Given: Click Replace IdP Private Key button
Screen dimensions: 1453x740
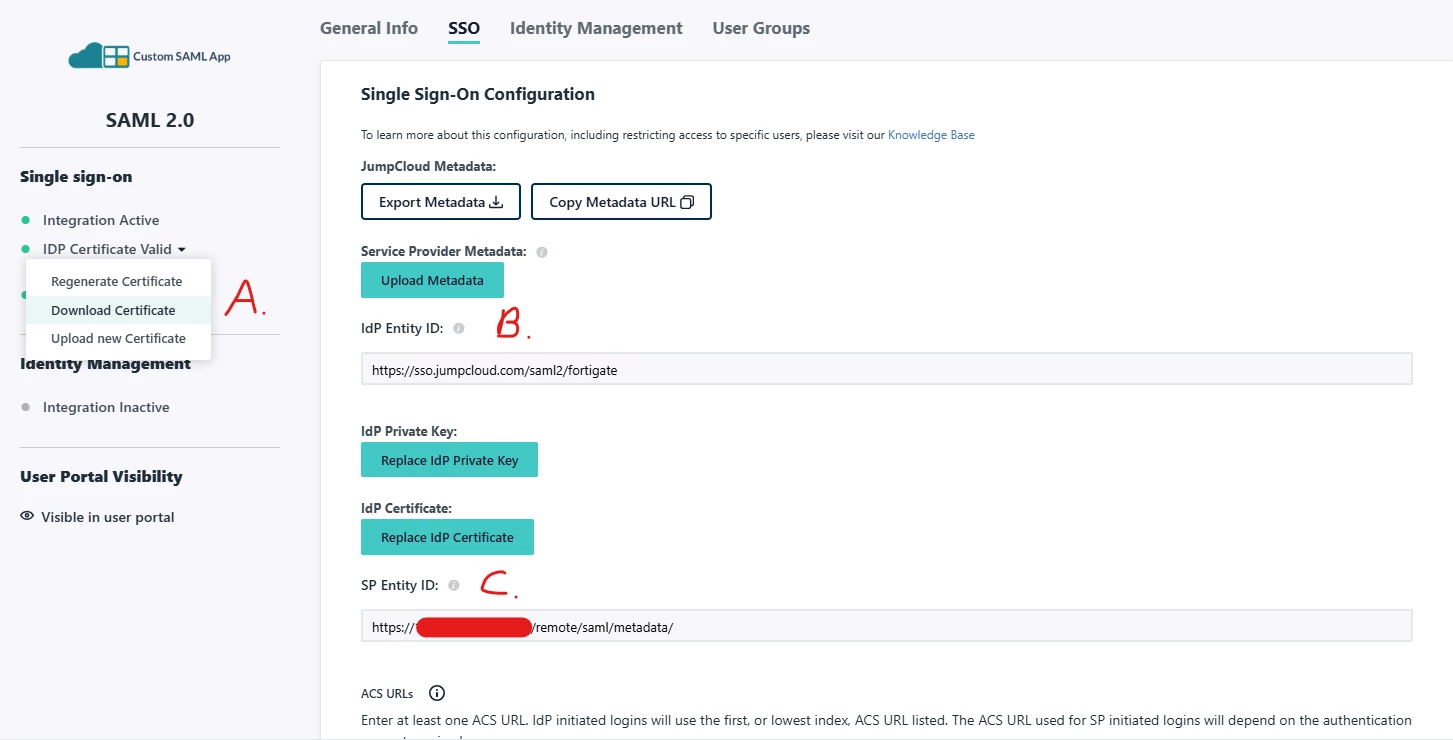Looking at the screenshot, I should click(x=449, y=460).
